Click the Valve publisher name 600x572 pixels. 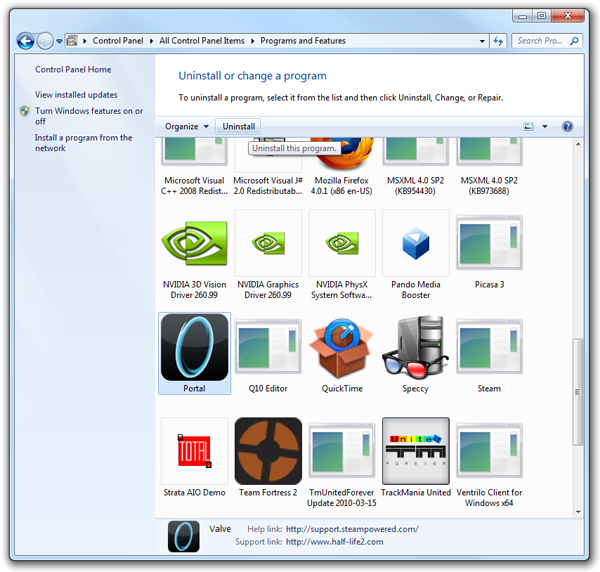[x=220, y=529]
